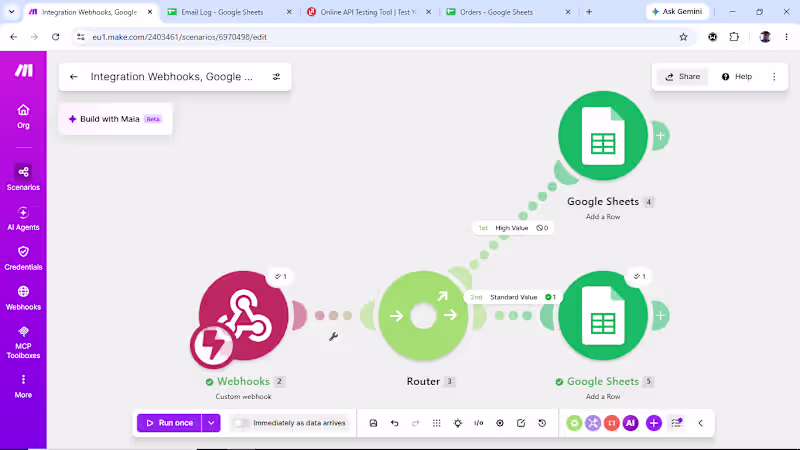Select the Webhooks custom webhook module
Image resolution: width=800 pixels, height=450 pixels.
pos(243,316)
